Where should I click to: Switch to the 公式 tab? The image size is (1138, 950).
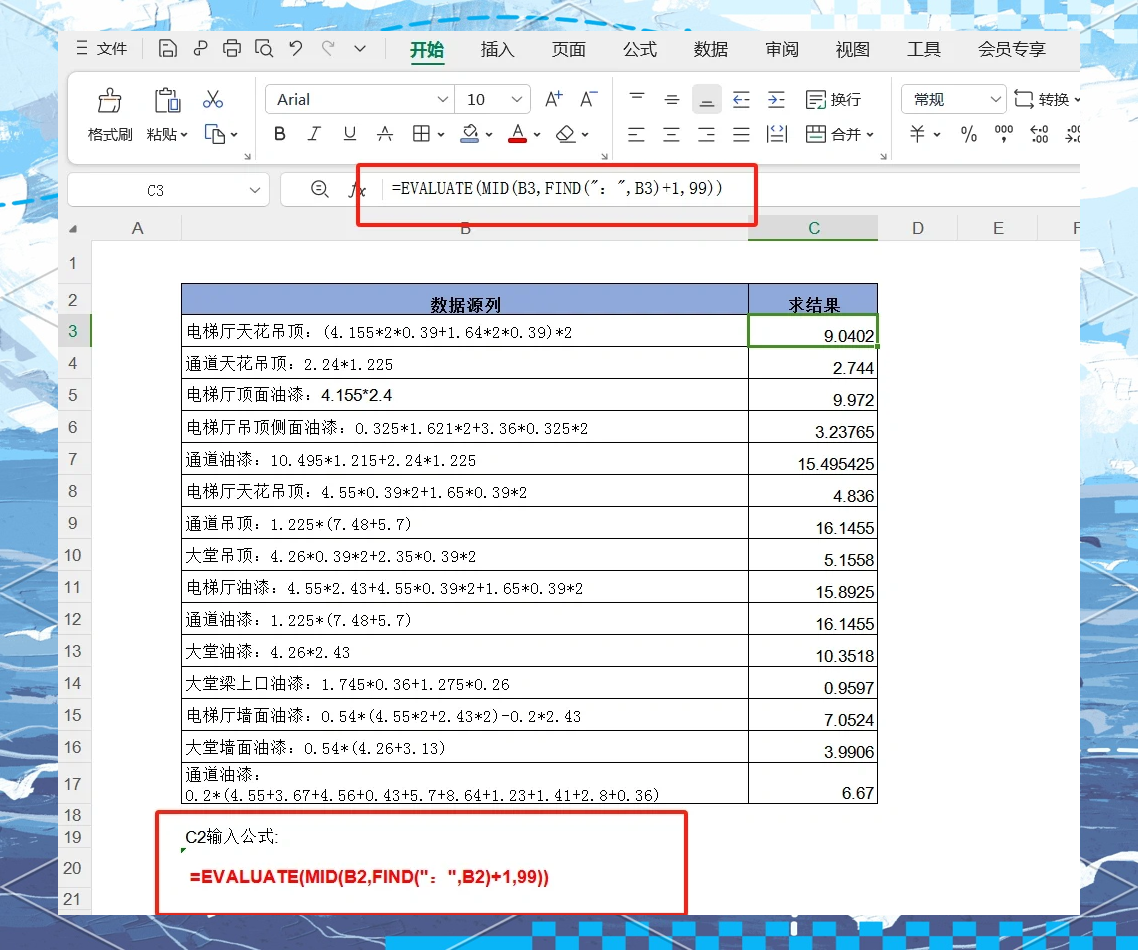(639, 49)
